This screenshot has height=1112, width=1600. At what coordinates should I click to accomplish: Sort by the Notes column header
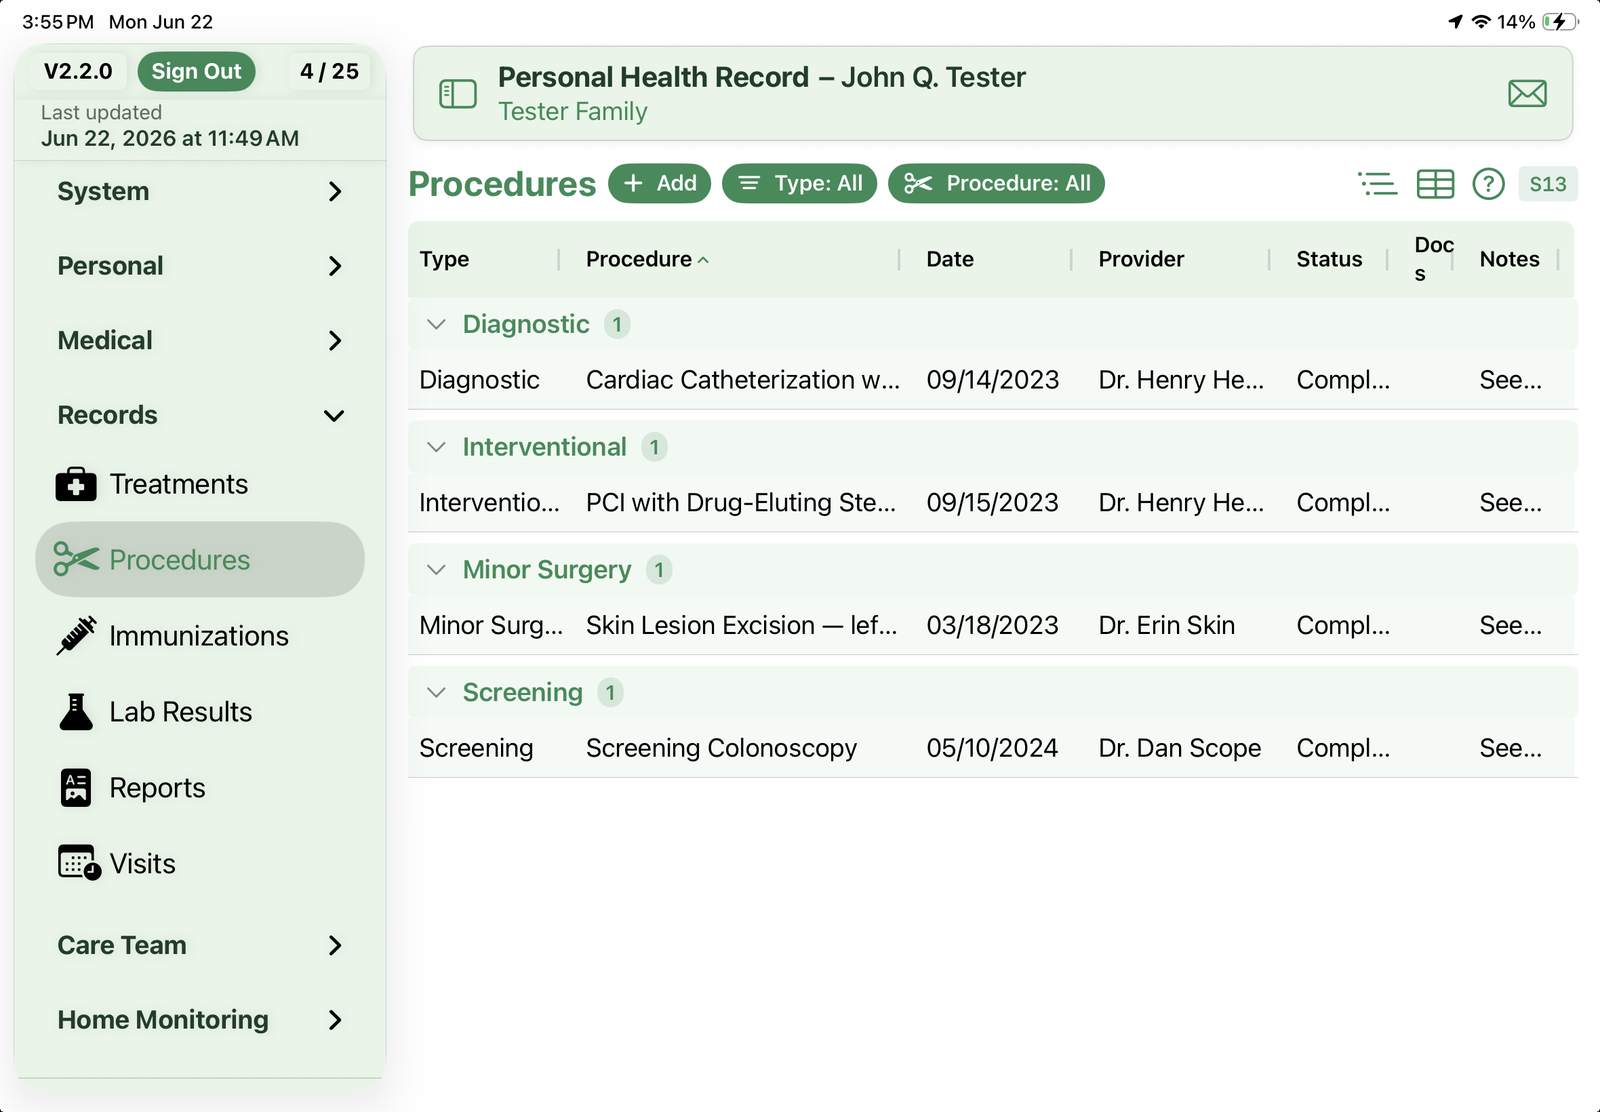(x=1509, y=259)
